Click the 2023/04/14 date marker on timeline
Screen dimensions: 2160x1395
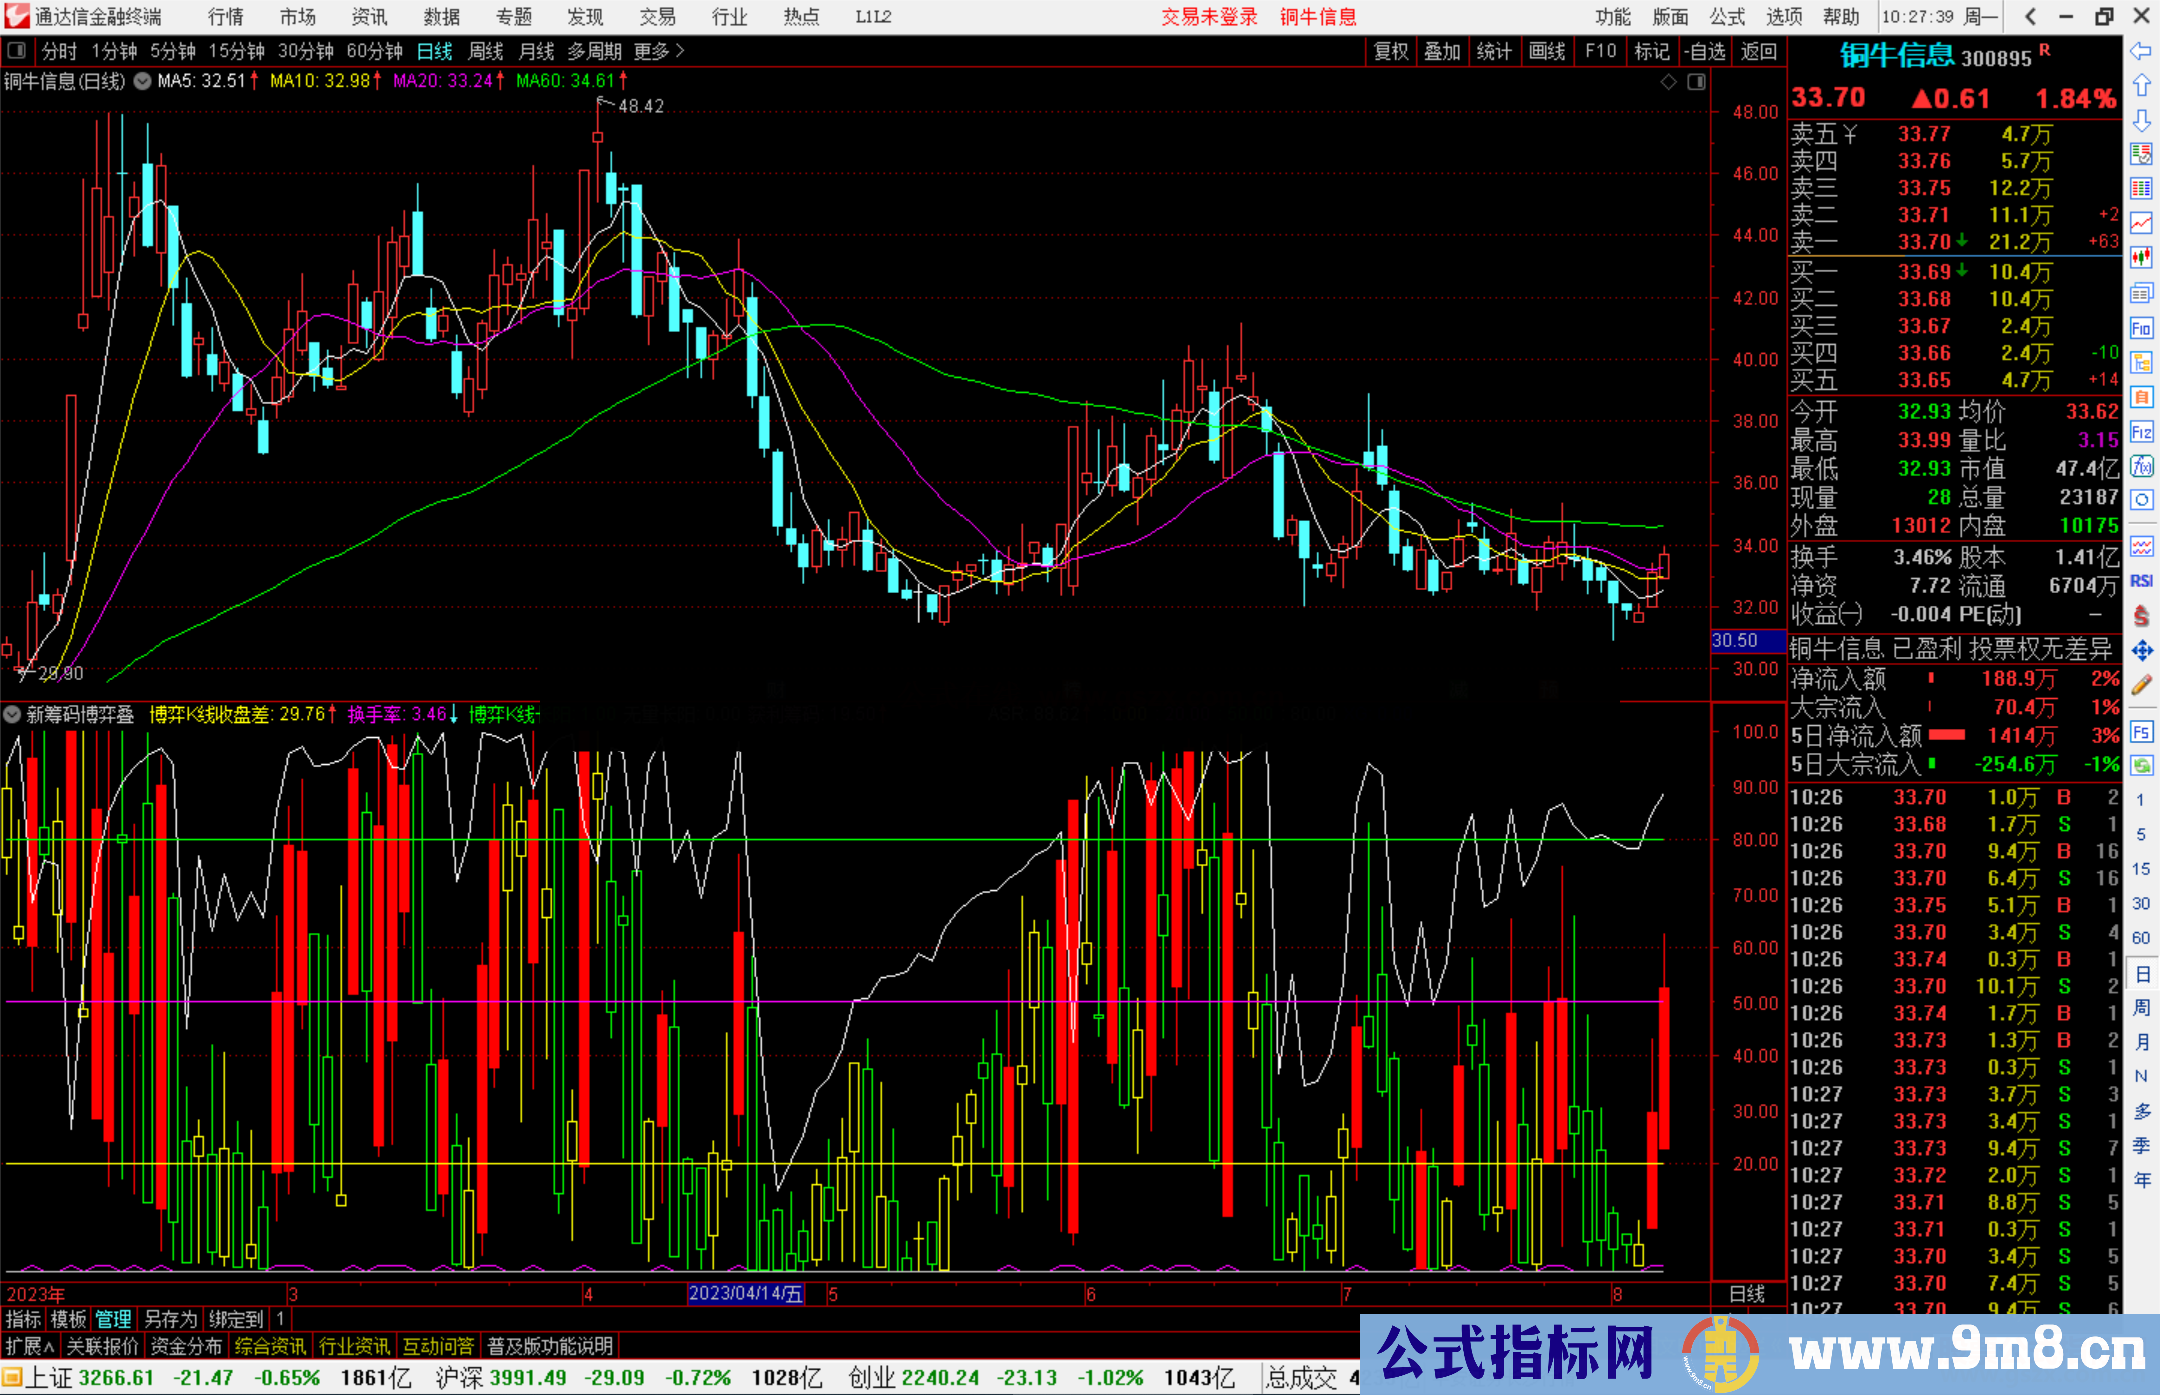click(x=746, y=1293)
